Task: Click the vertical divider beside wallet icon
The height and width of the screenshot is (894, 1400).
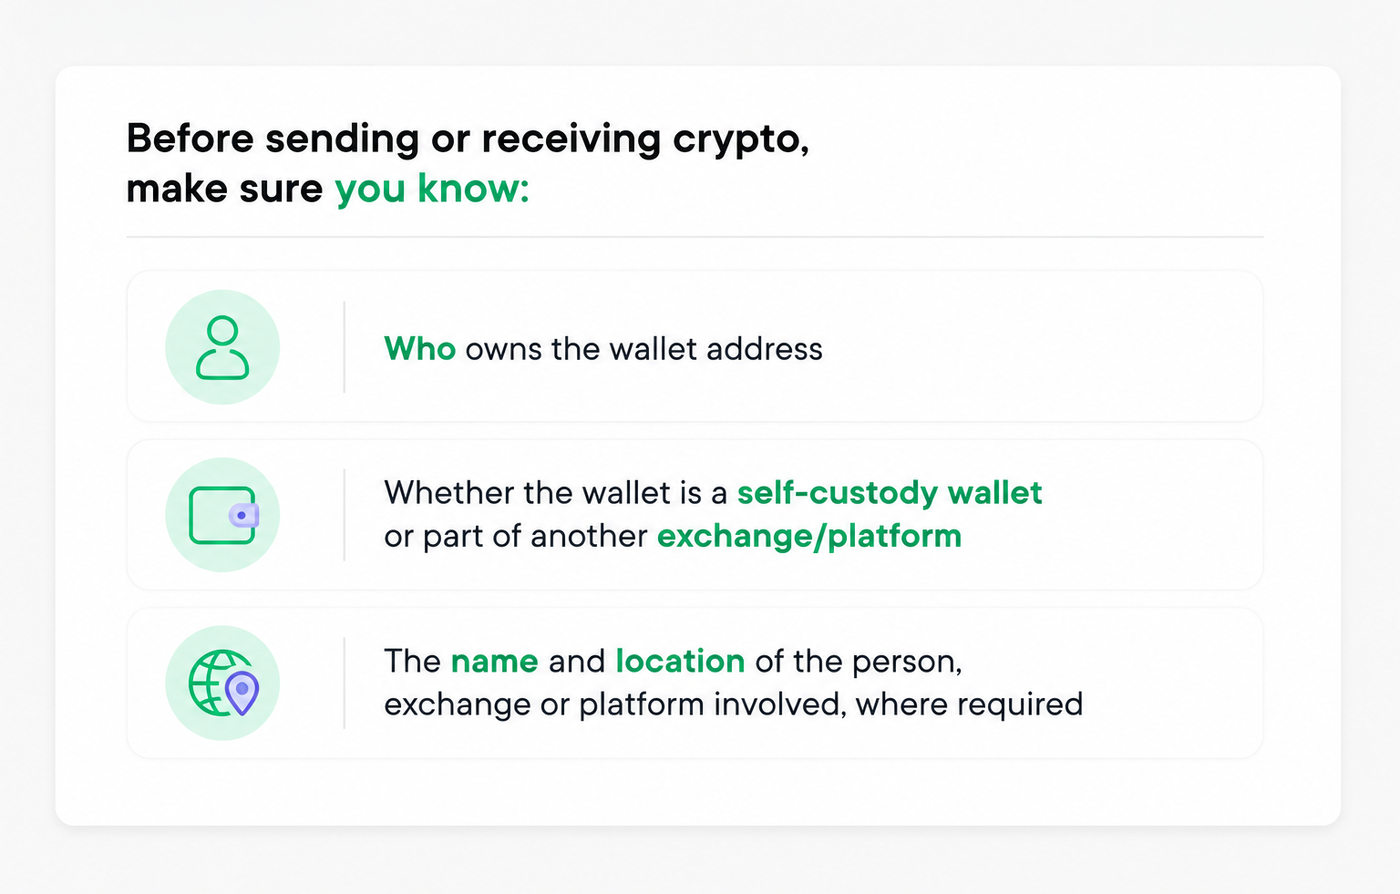Action: [x=344, y=515]
